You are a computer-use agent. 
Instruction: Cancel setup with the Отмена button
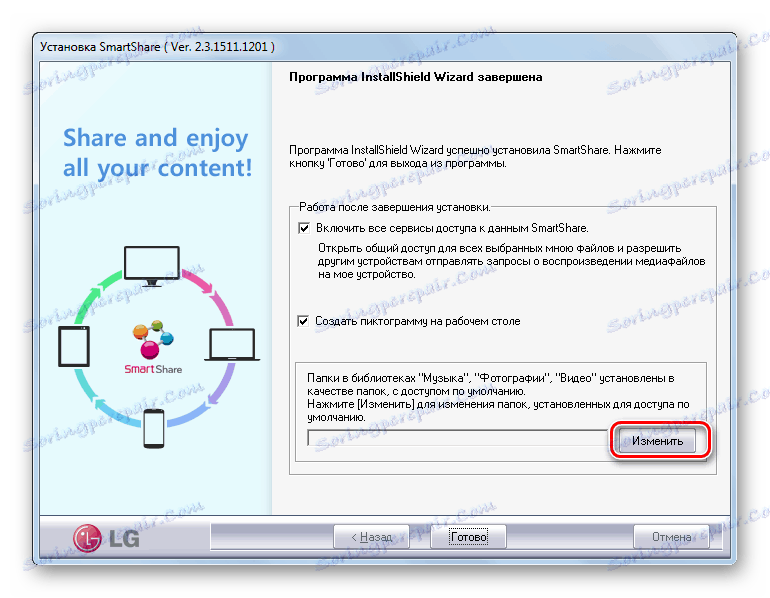(671, 537)
